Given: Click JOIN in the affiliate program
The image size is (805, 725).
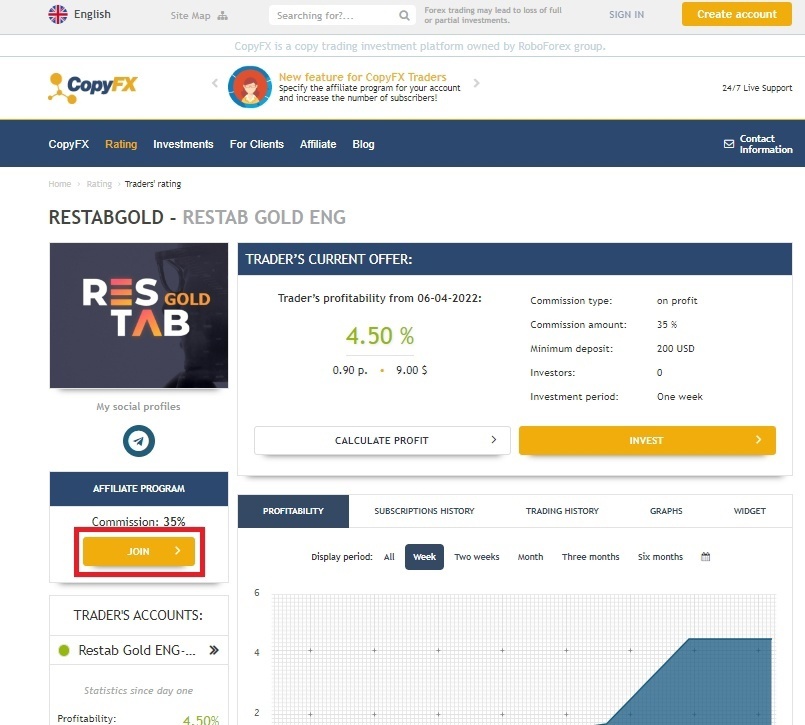Looking at the screenshot, I should pyautogui.click(x=139, y=551).
